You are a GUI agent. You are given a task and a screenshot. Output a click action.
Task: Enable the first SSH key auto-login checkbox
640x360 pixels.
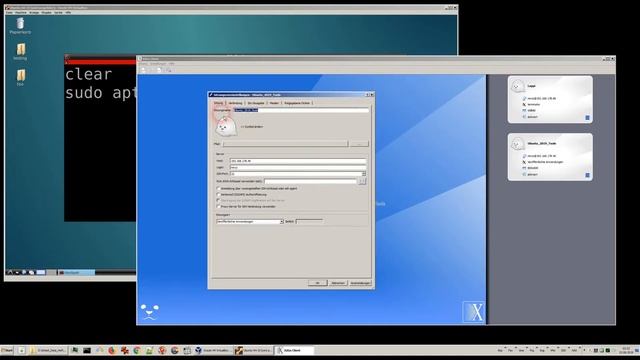pyautogui.click(x=218, y=188)
